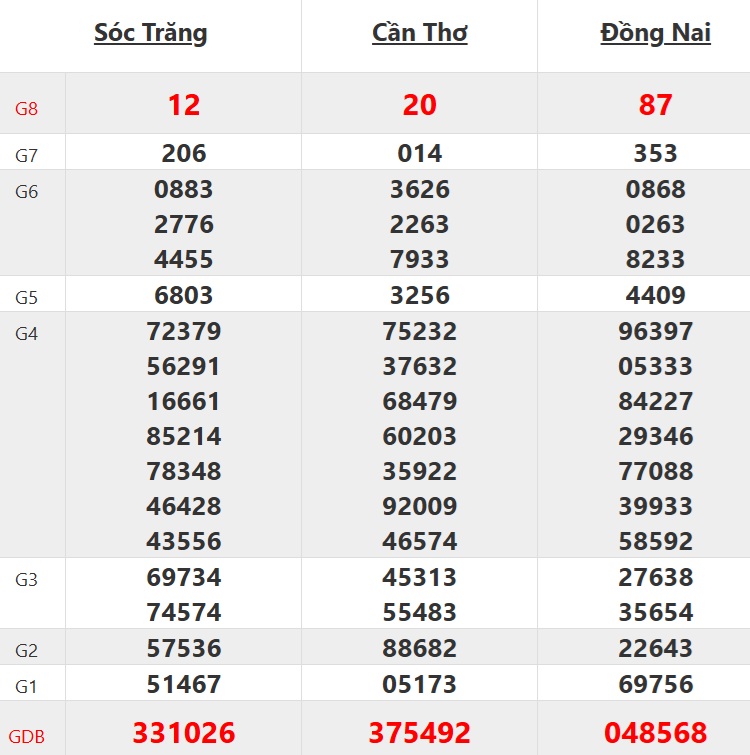
Task: Click the Đồng Nai header link
Action: [656, 33]
